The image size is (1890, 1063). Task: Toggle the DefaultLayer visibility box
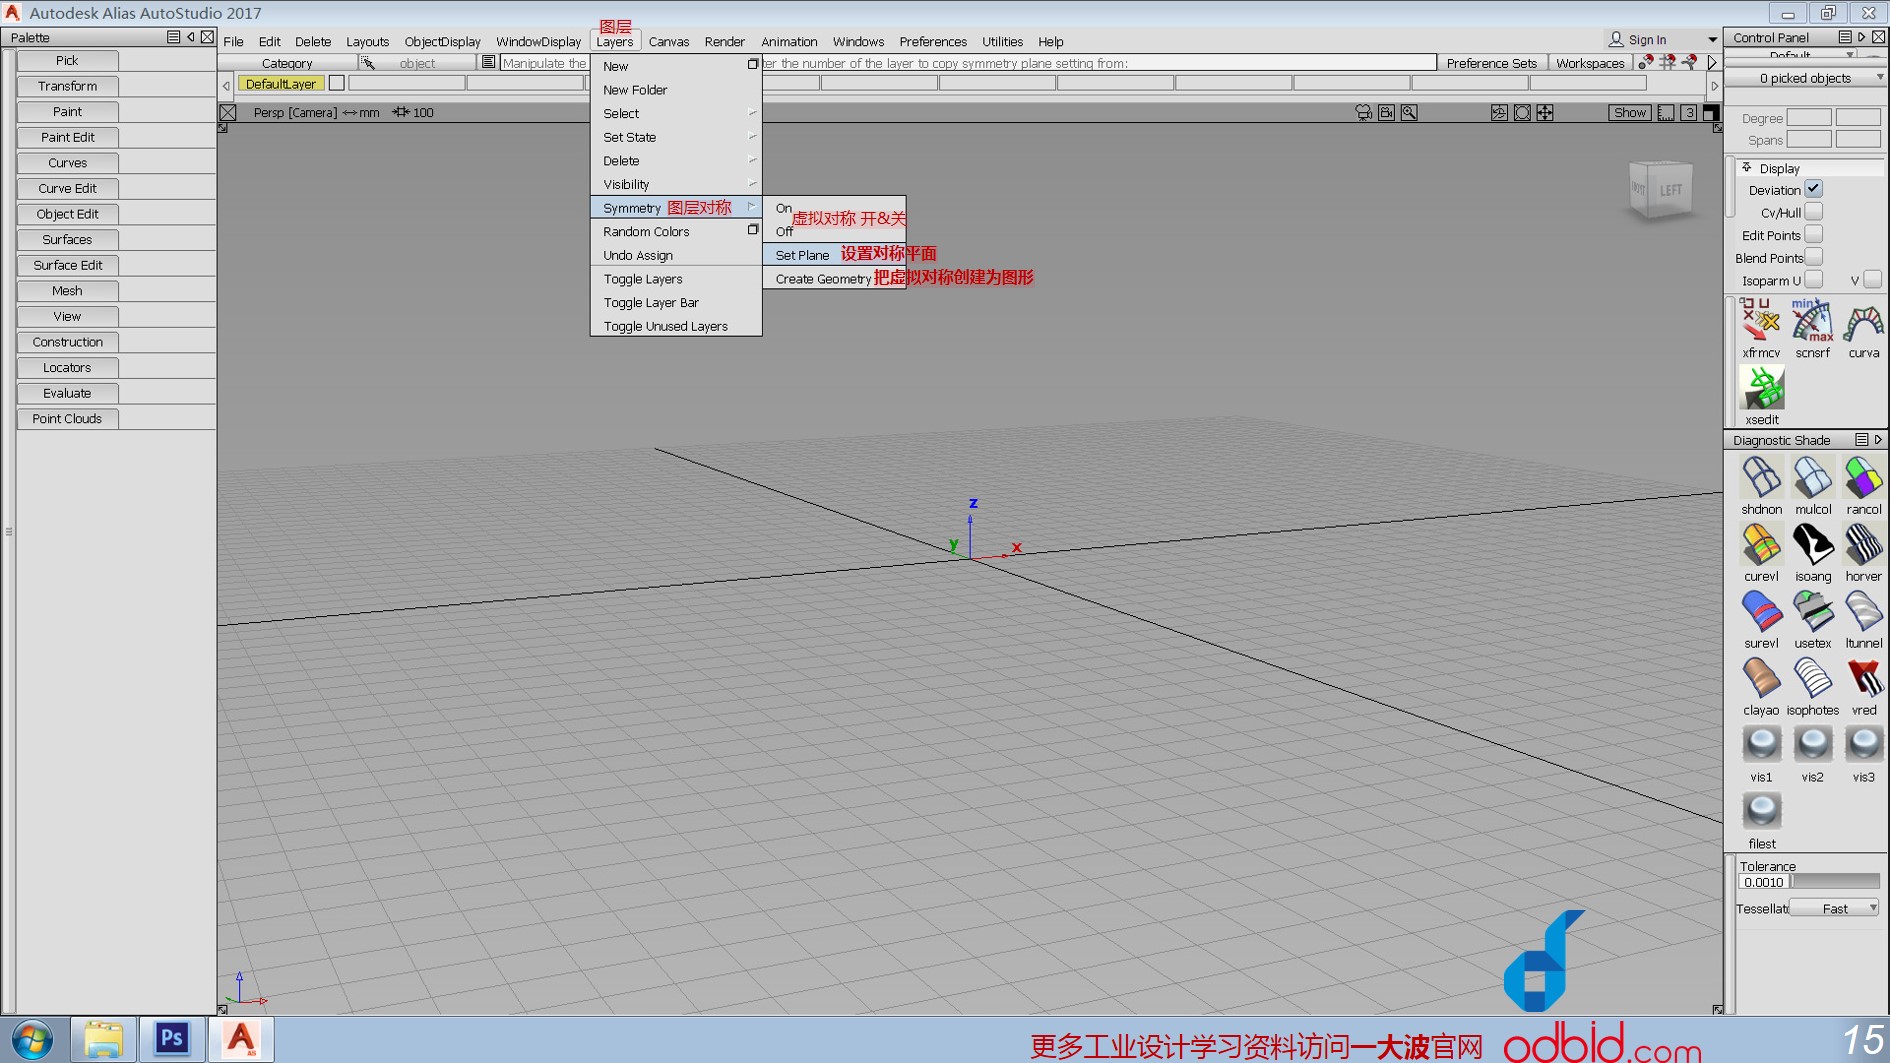click(337, 84)
